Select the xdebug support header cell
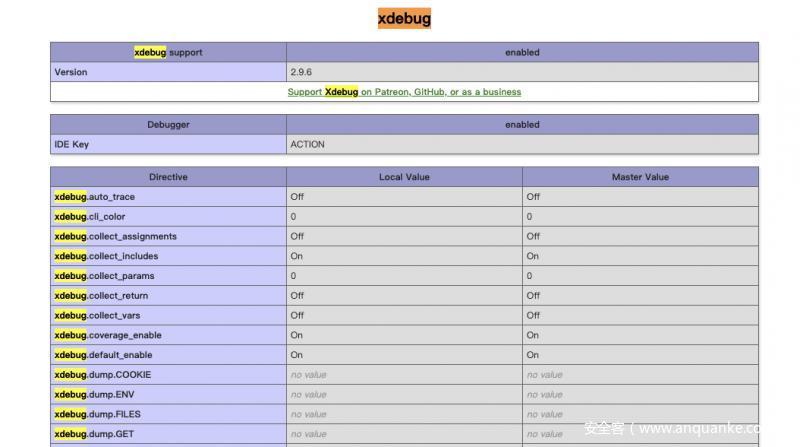The image size is (800, 447). 168,53
